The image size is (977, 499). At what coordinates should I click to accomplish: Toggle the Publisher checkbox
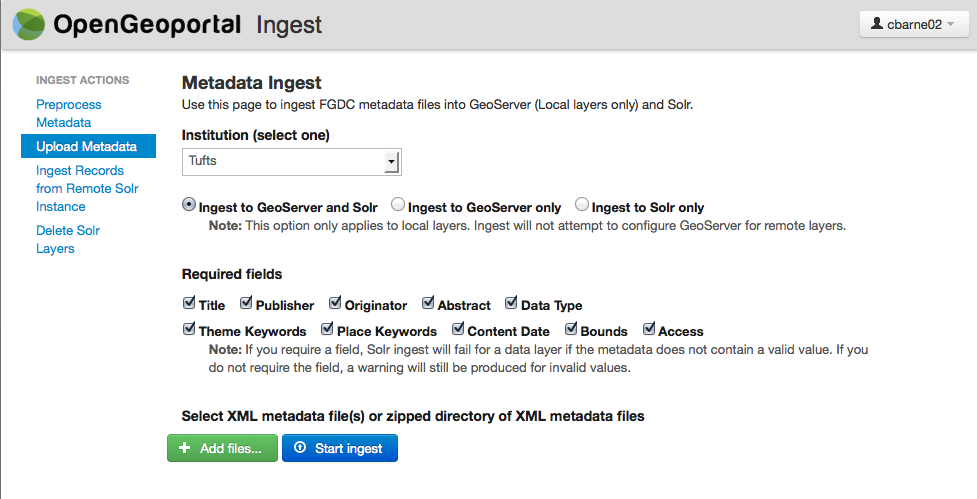tap(246, 303)
